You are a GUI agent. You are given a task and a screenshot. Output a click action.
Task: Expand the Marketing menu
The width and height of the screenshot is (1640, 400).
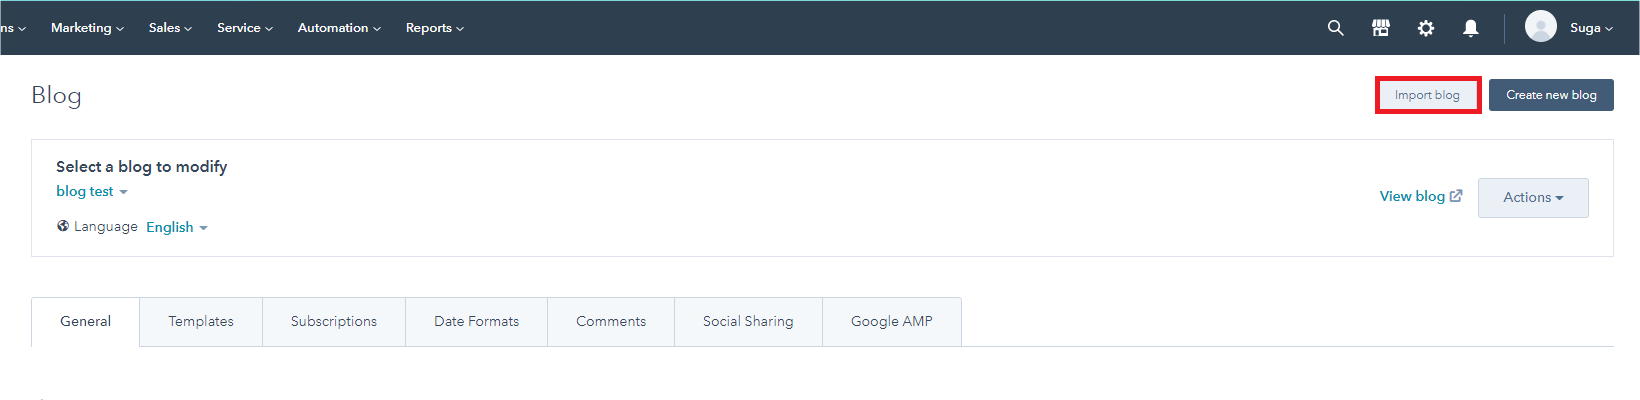point(87,28)
